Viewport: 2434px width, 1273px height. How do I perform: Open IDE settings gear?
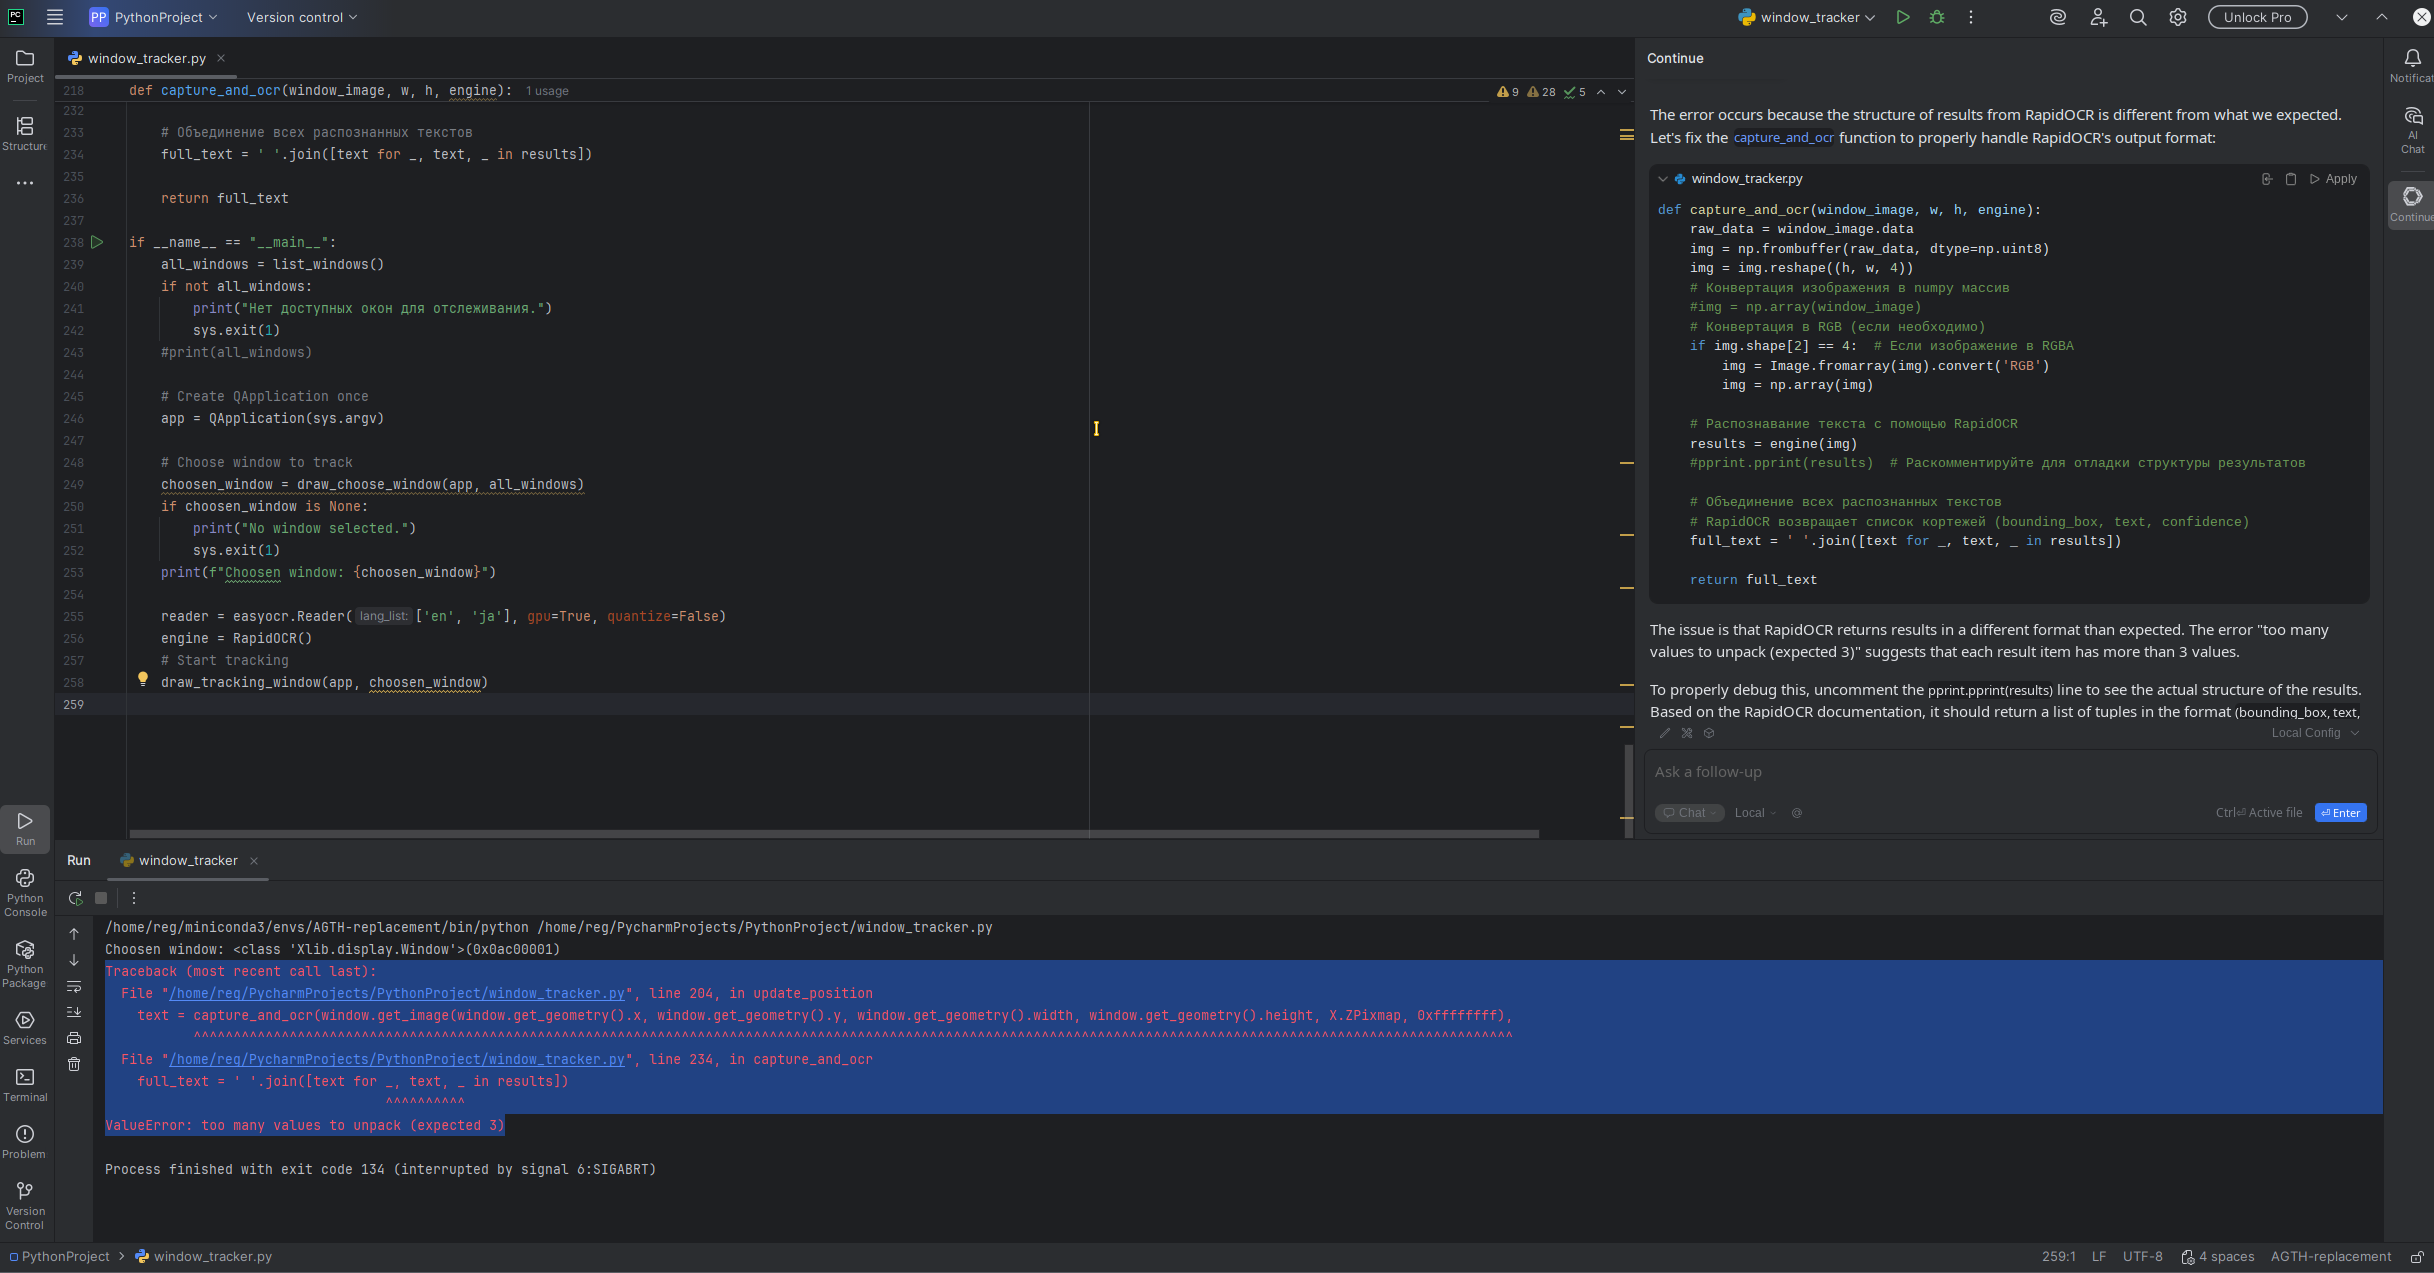click(x=2178, y=17)
